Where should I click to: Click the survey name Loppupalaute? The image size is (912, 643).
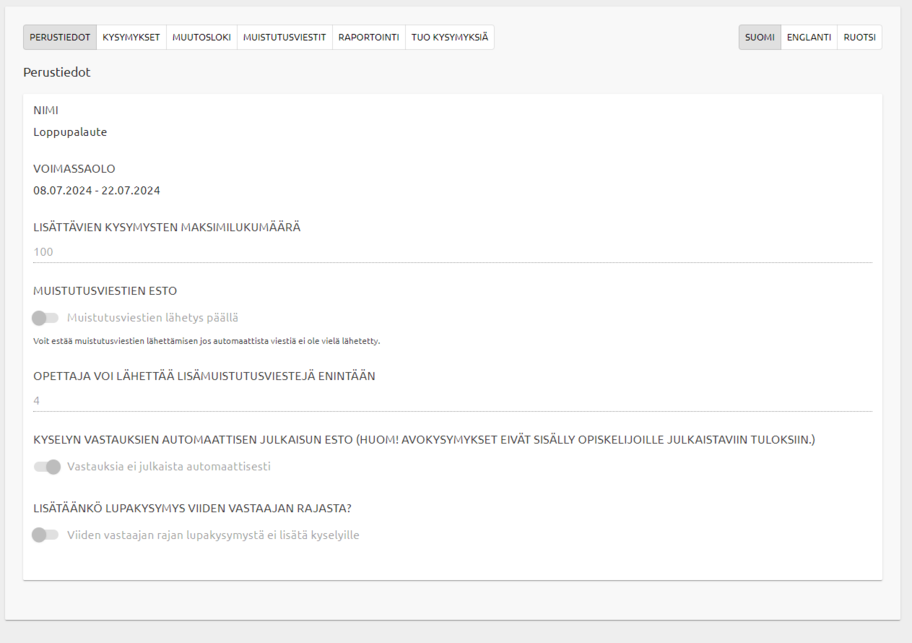point(70,132)
